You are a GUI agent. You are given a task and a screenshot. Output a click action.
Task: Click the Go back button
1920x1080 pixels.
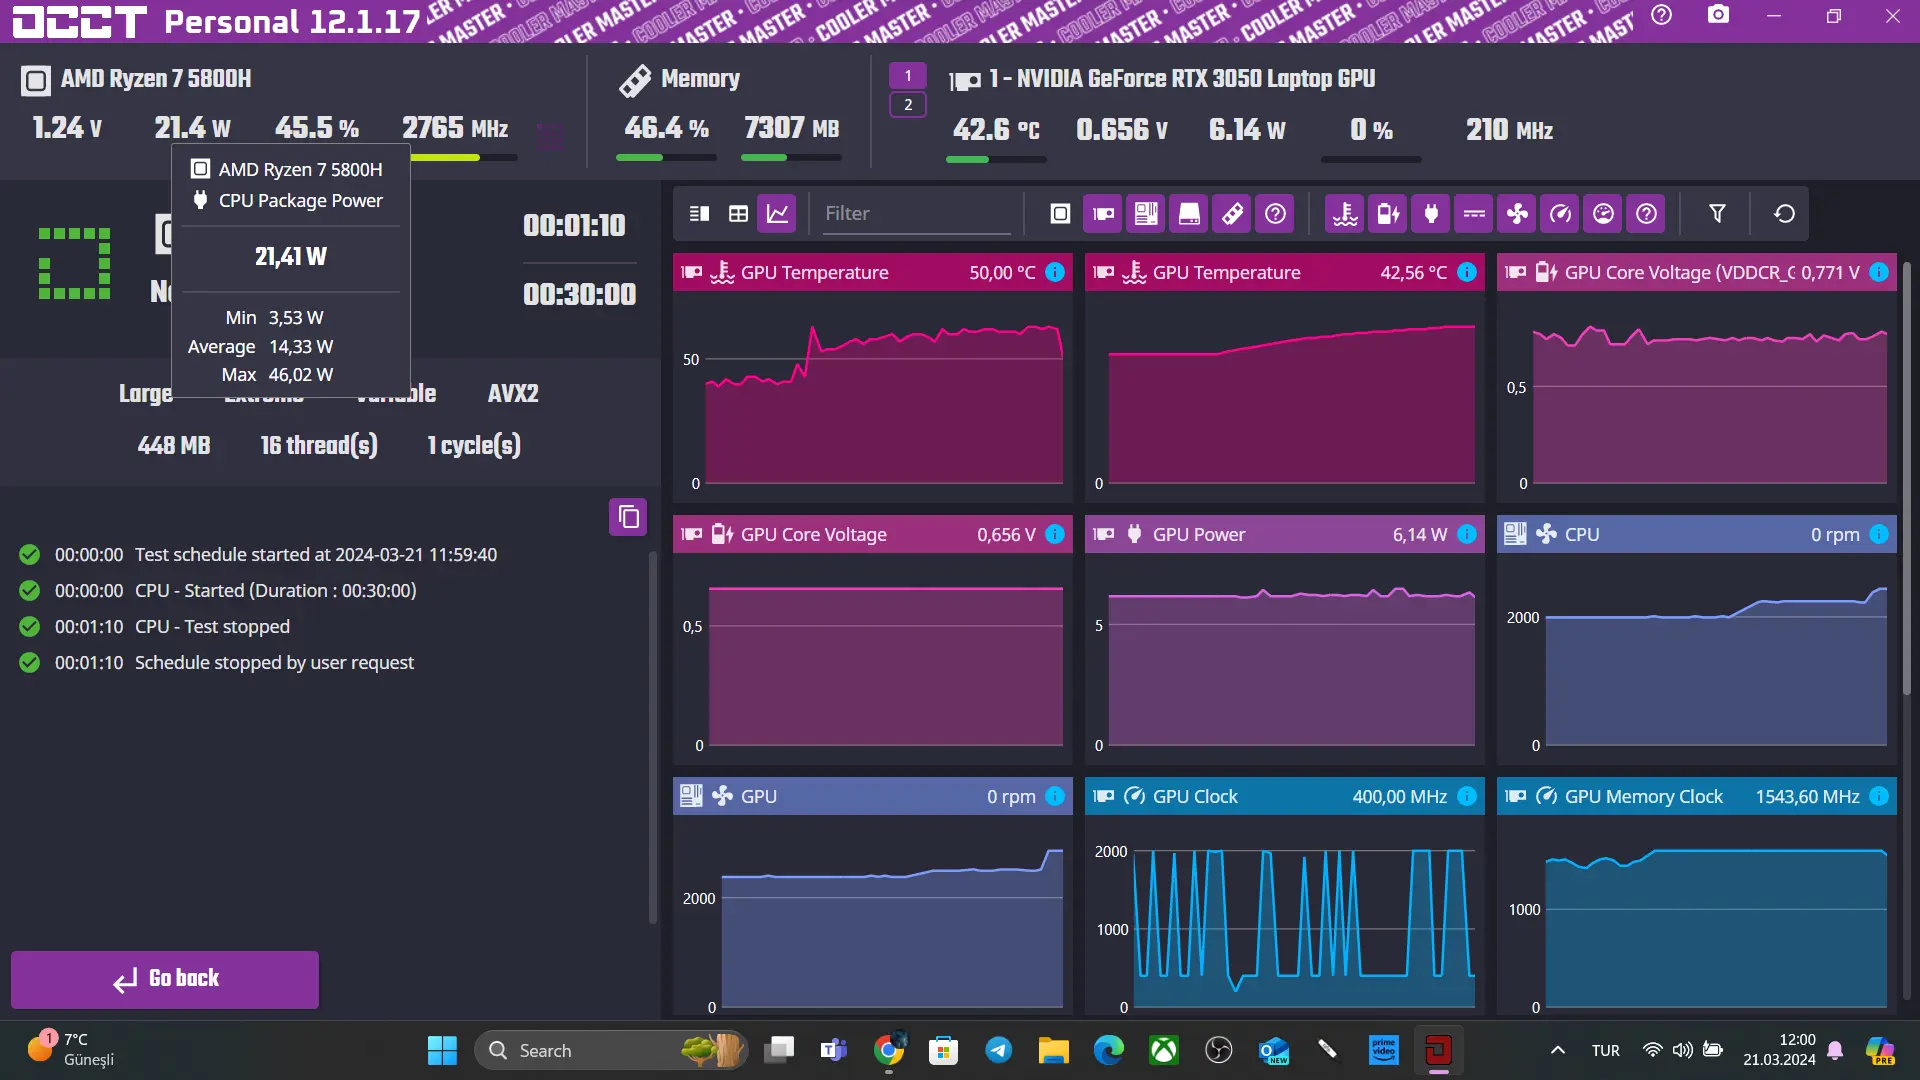tap(165, 979)
